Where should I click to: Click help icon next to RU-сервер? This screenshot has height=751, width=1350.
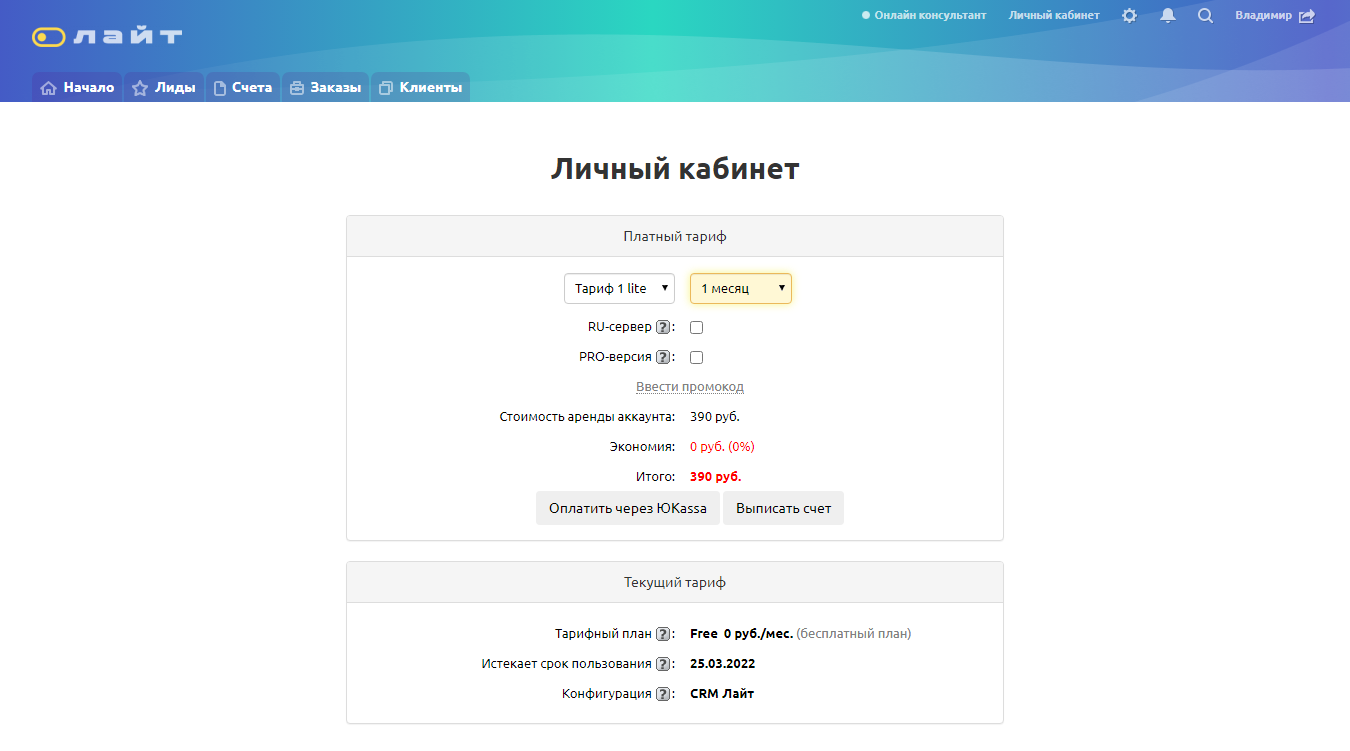(x=662, y=327)
